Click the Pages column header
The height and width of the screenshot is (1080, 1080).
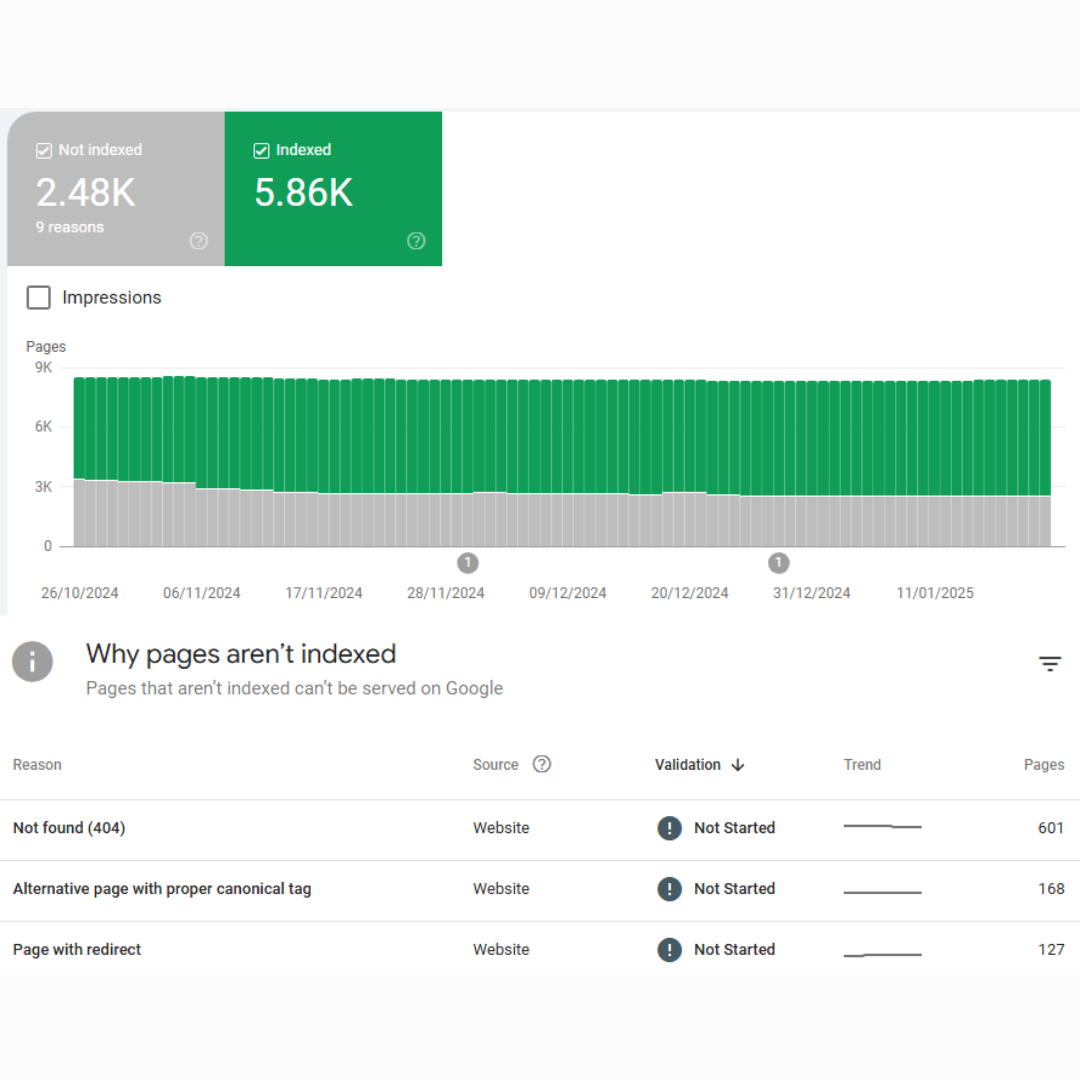click(1043, 765)
